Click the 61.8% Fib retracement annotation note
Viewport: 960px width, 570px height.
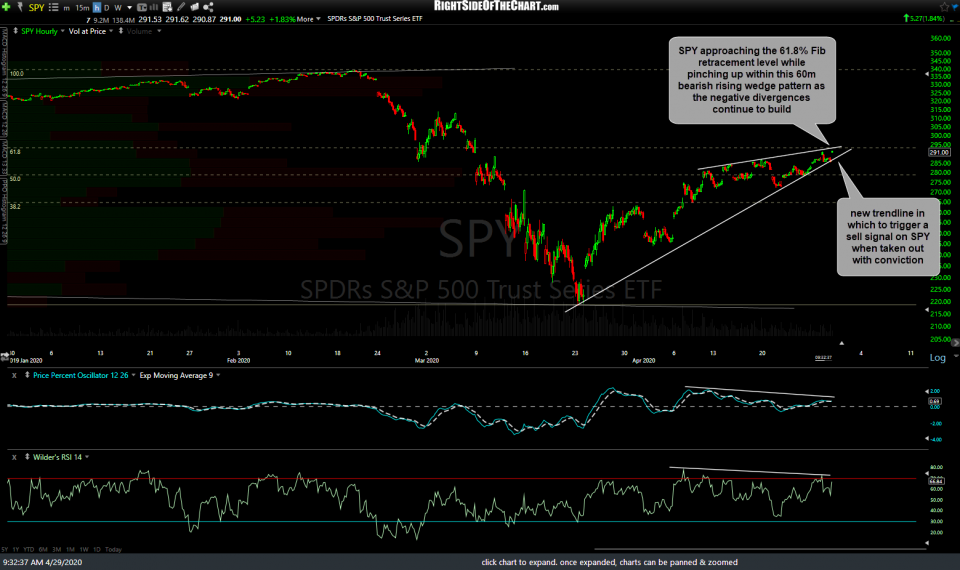[x=752, y=80]
